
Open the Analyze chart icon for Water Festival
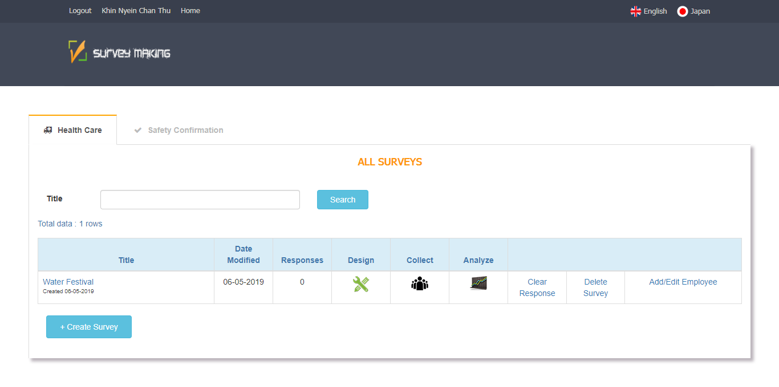click(x=478, y=283)
